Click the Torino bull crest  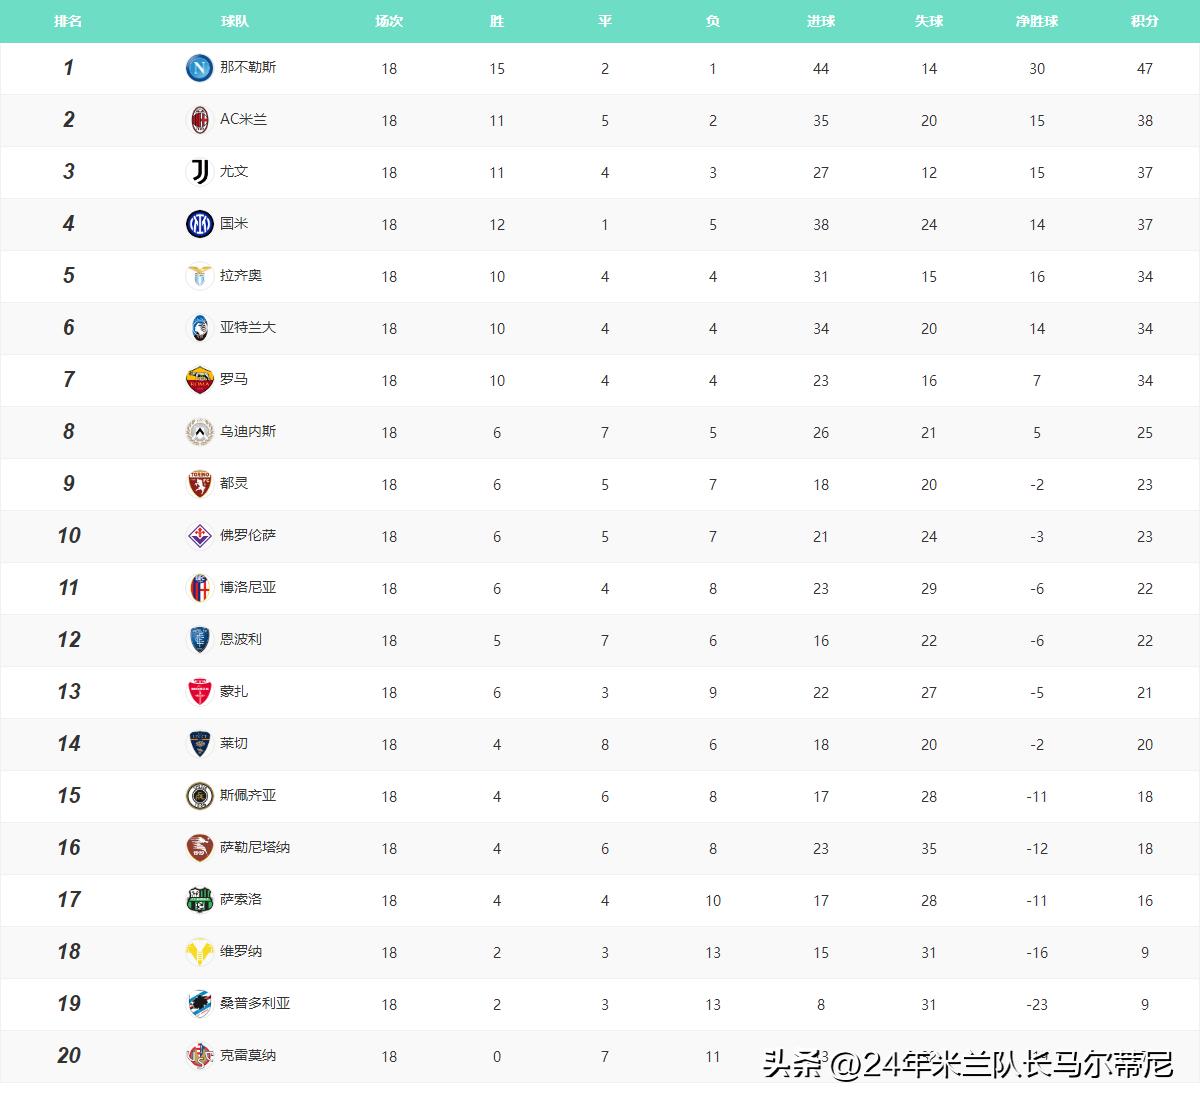199,484
